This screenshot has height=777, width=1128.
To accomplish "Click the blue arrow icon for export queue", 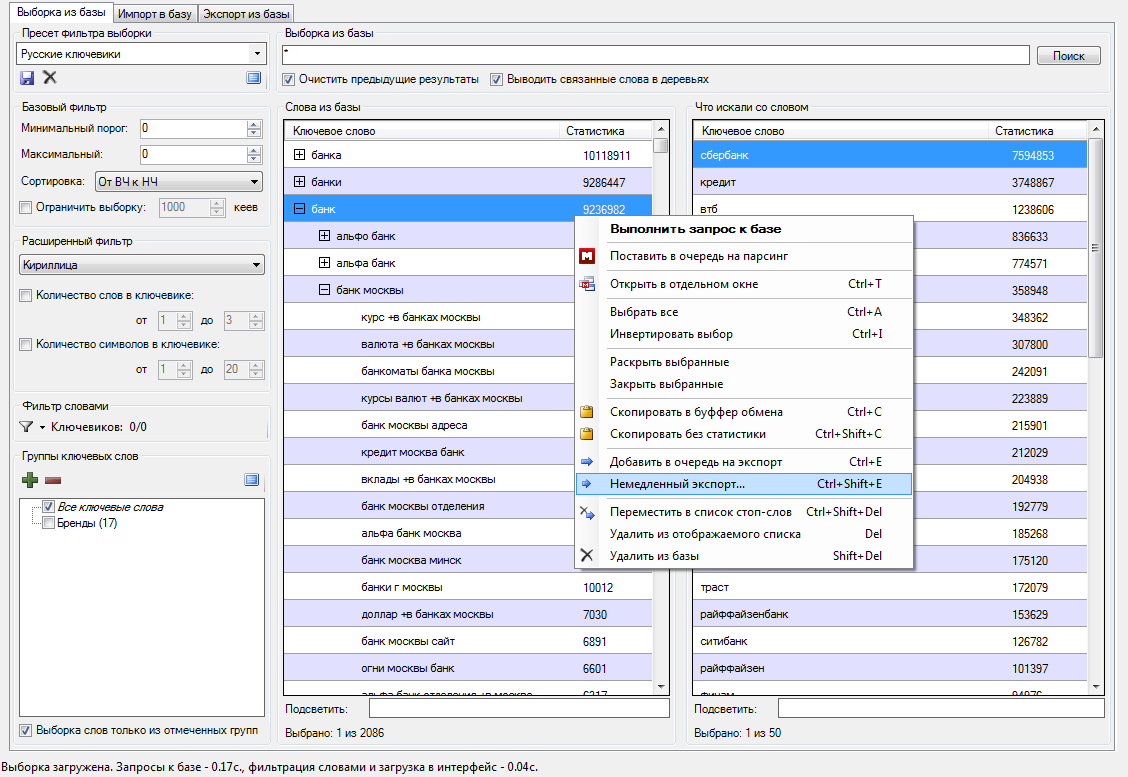I will pyautogui.click(x=587, y=462).
